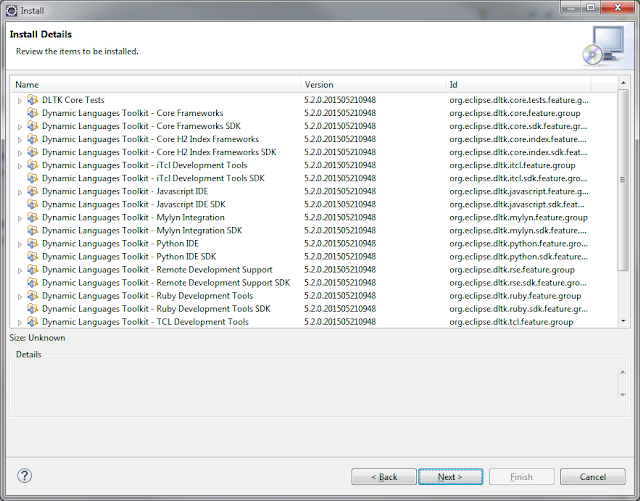Expand the TCL Development Tools node
The width and height of the screenshot is (640, 501).
pos(20,323)
